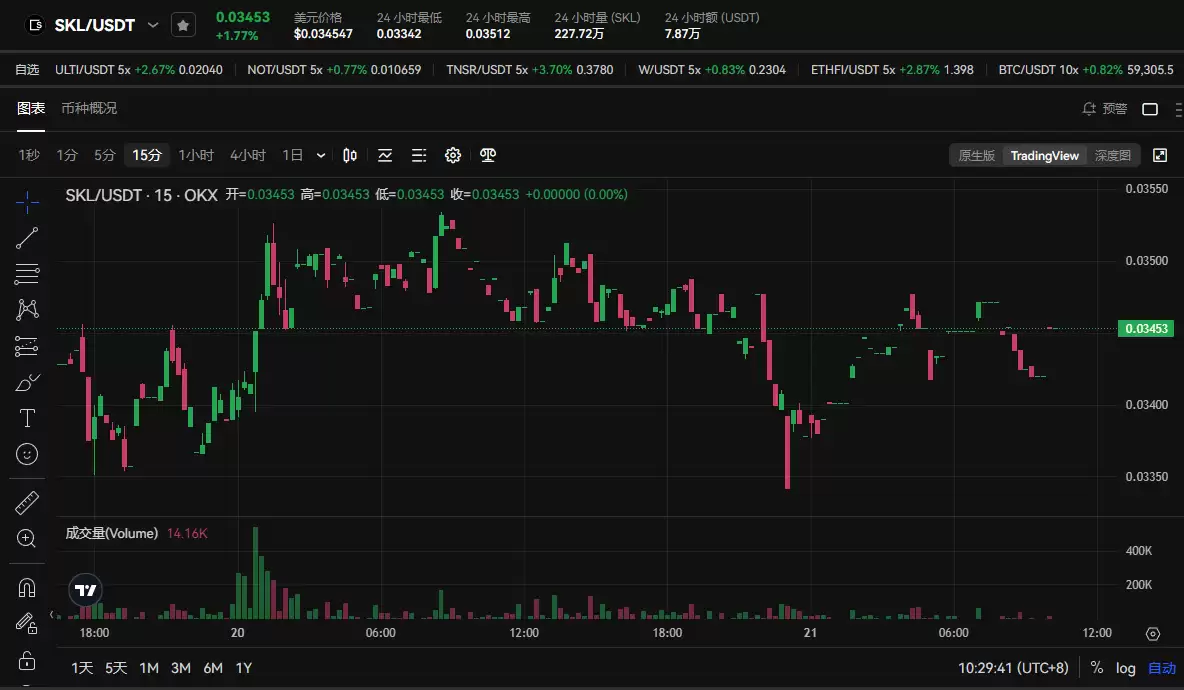Viewport: 1184px width, 690px height.
Task: Toggle log scale on price axis
Action: [x=1126, y=668]
